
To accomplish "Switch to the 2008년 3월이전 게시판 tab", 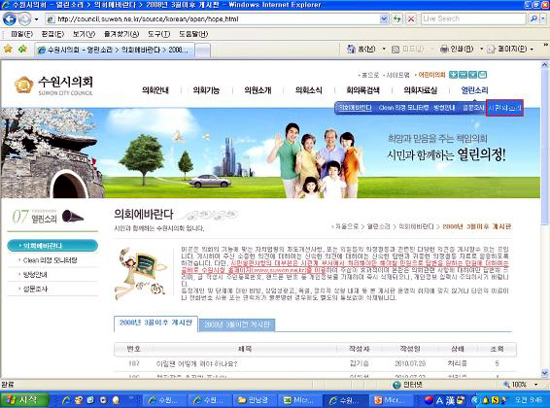I will click(x=237, y=325).
